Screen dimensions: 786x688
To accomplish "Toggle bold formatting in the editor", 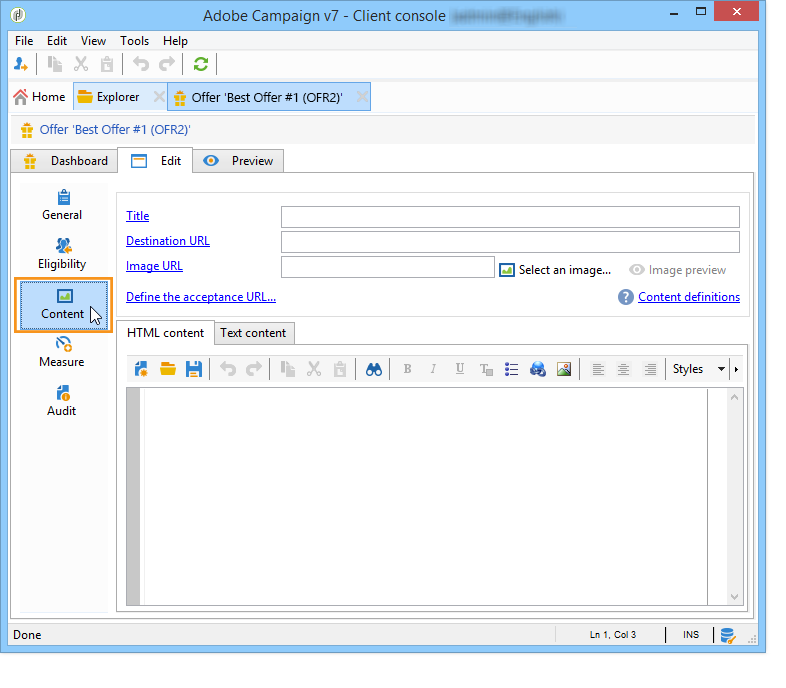I will [408, 369].
